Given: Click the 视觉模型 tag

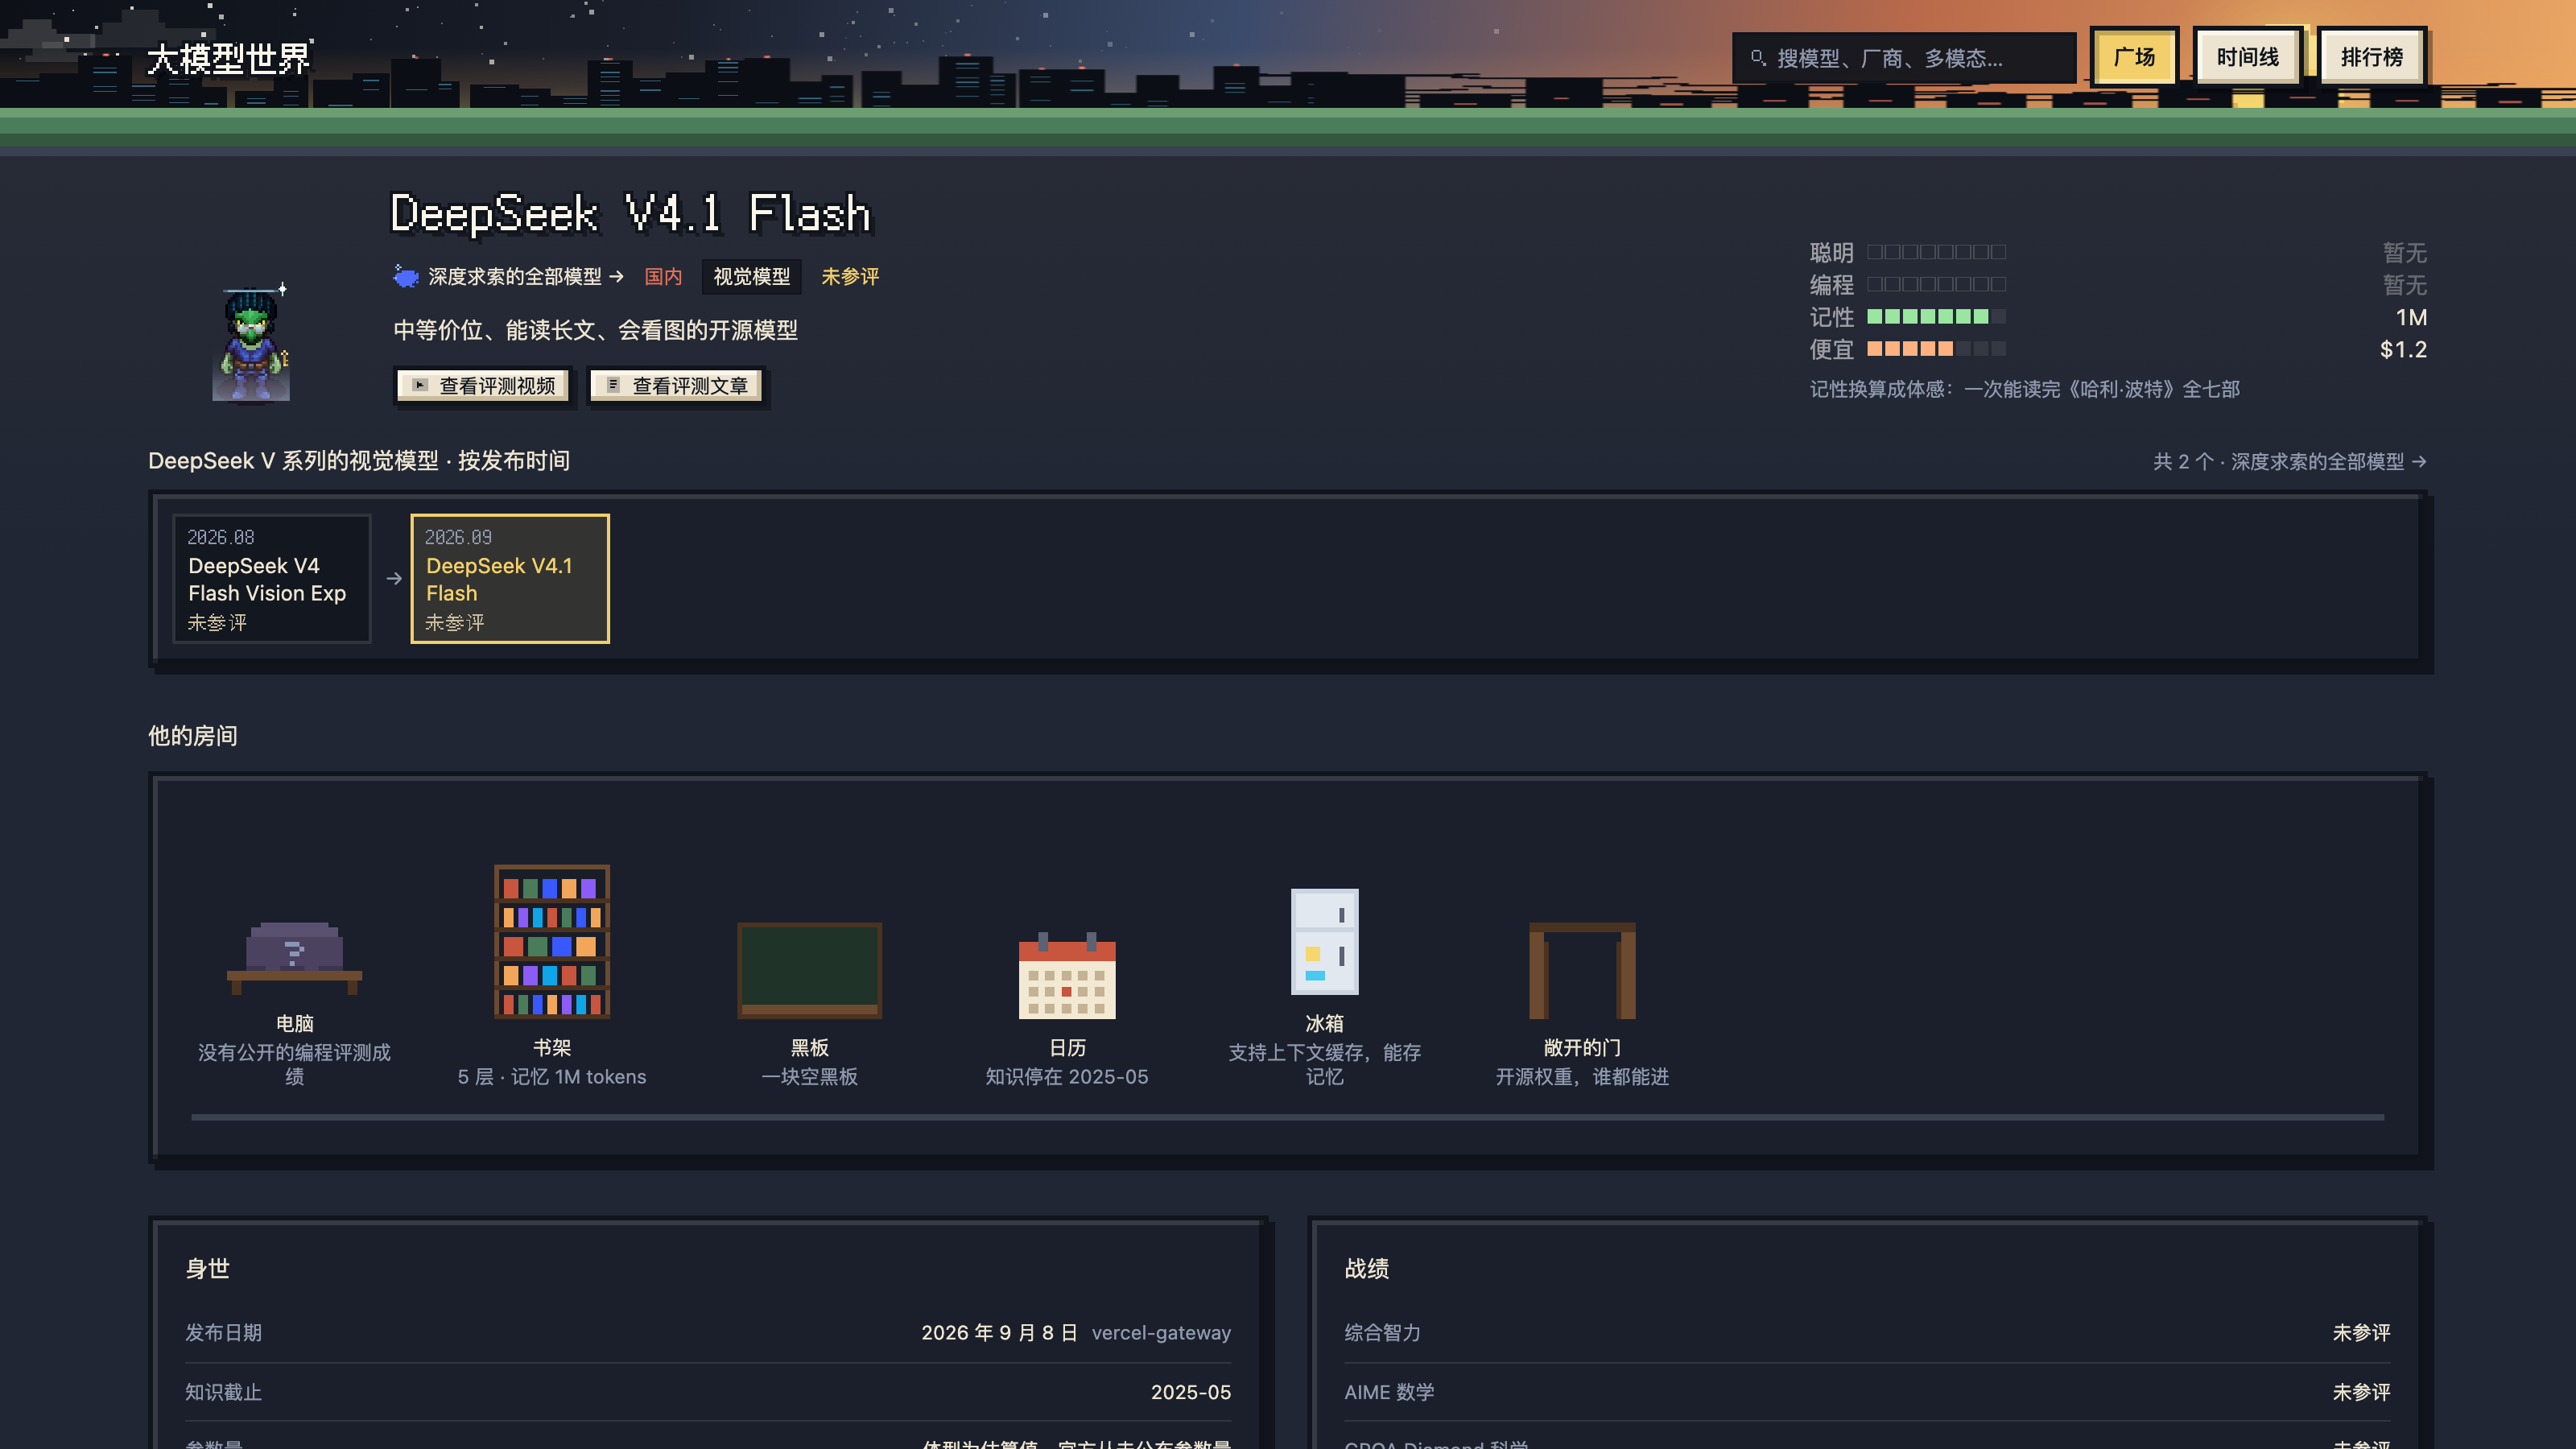Looking at the screenshot, I should tap(752, 276).
